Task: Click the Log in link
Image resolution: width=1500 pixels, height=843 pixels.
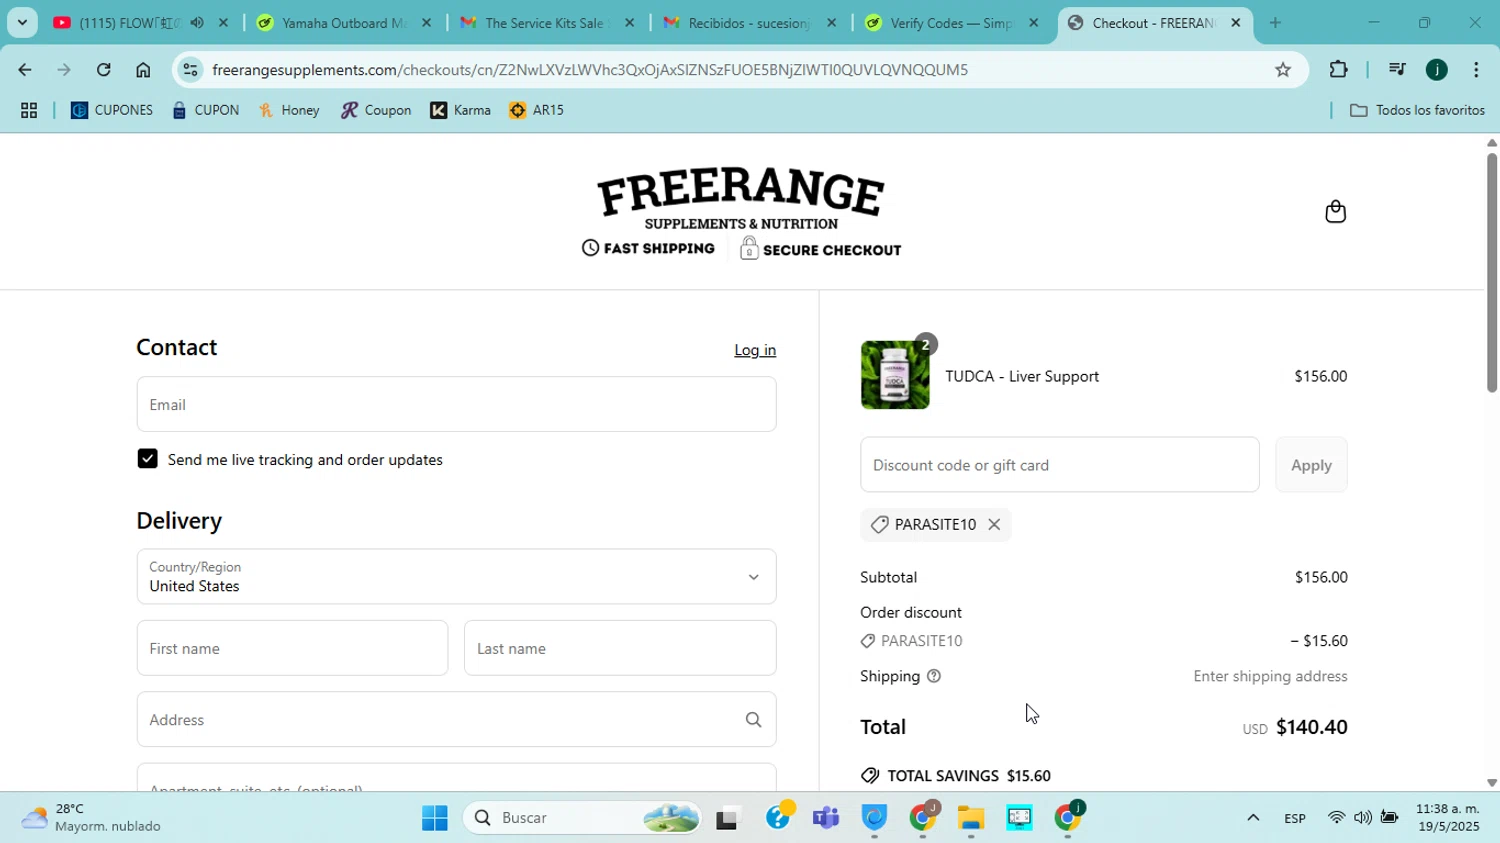Action: click(755, 350)
